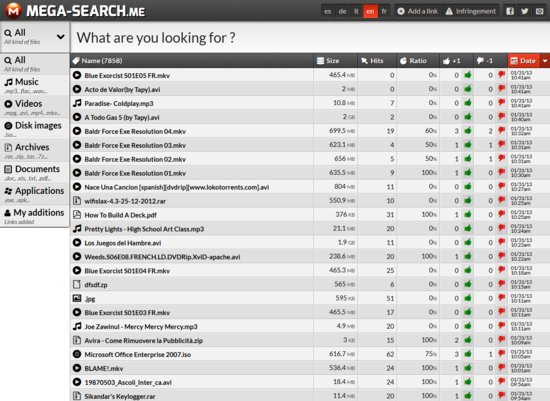Filter by Music category
Image resolution: width=550 pixels, height=401 pixels.
34,85
